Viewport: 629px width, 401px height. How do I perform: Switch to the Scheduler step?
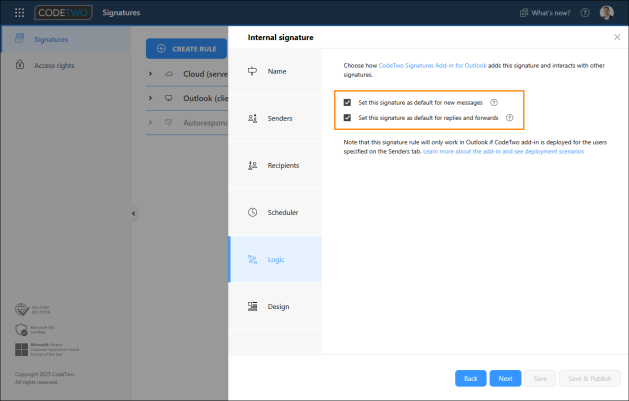click(275, 212)
